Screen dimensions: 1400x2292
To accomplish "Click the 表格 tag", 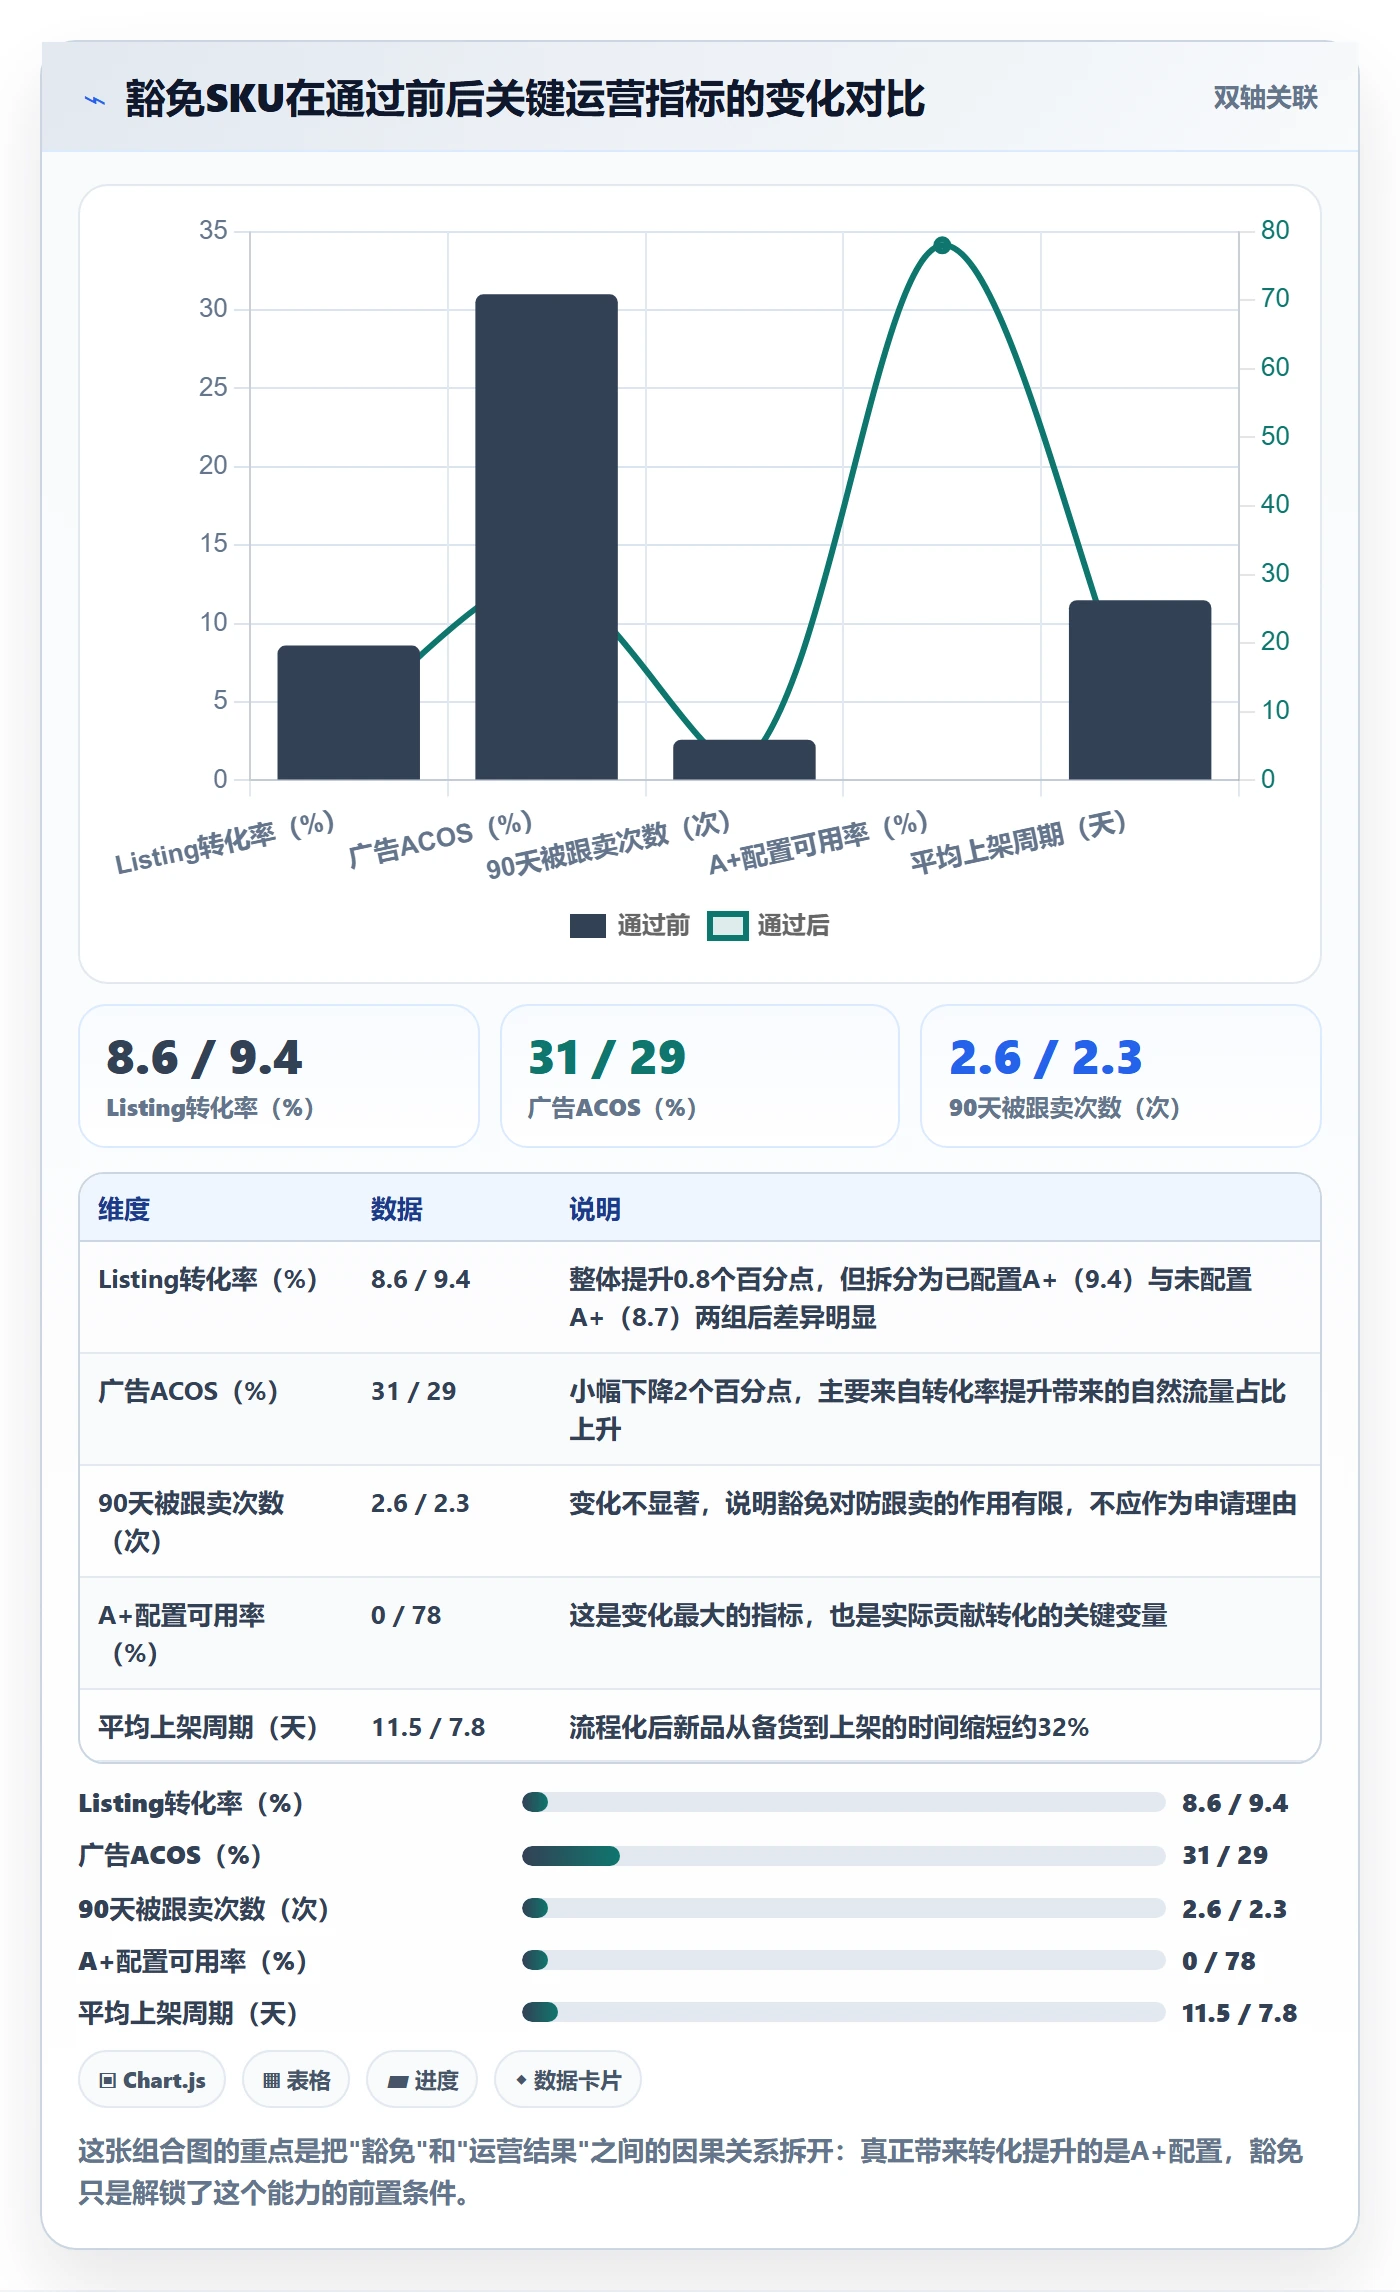I will 296,2080.
